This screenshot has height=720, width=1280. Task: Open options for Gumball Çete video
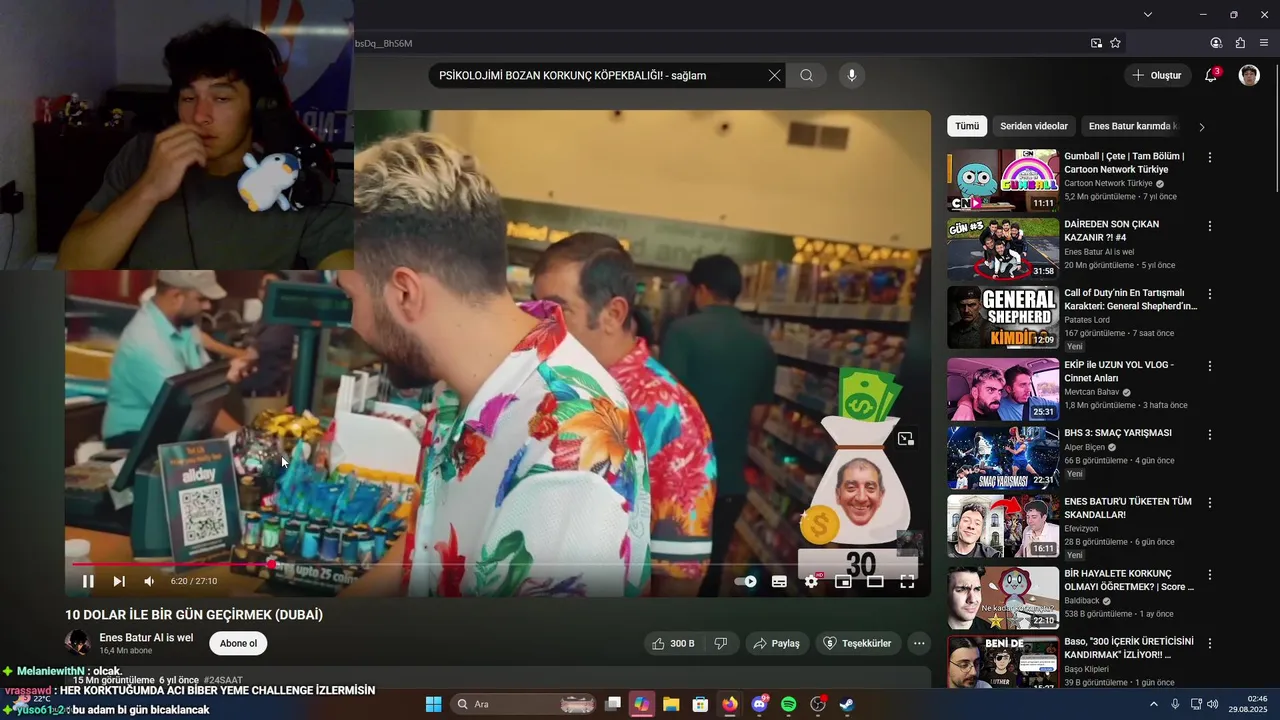[1210, 158]
